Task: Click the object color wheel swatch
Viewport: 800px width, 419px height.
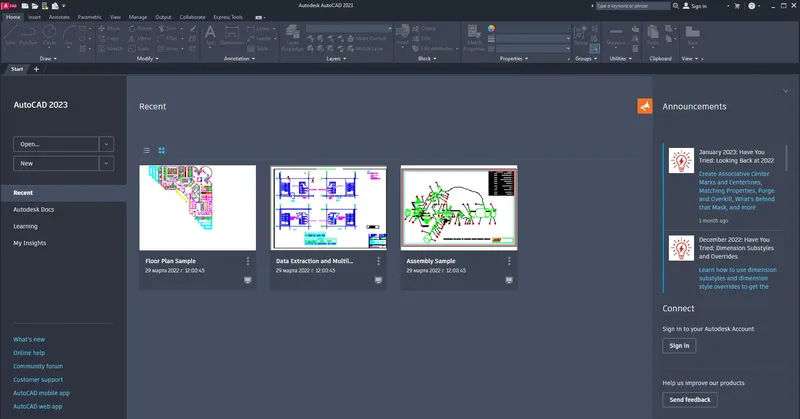Action: click(x=491, y=29)
